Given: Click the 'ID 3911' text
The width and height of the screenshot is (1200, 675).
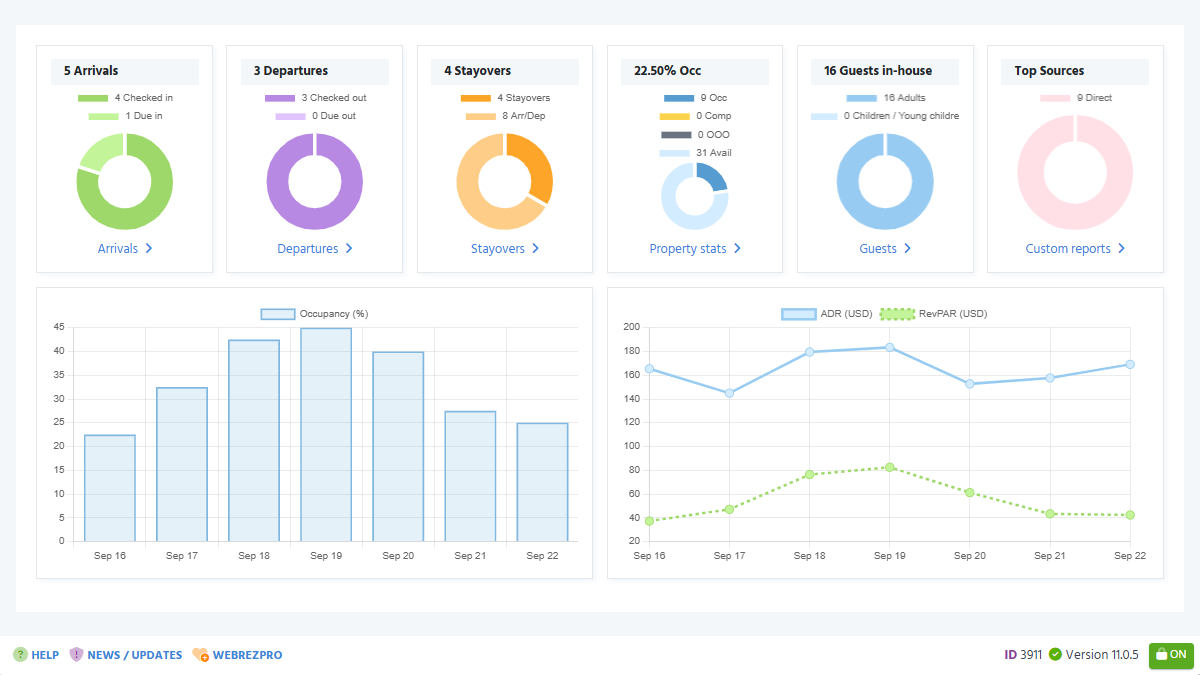Looking at the screenshot, I should (1023, 655).
